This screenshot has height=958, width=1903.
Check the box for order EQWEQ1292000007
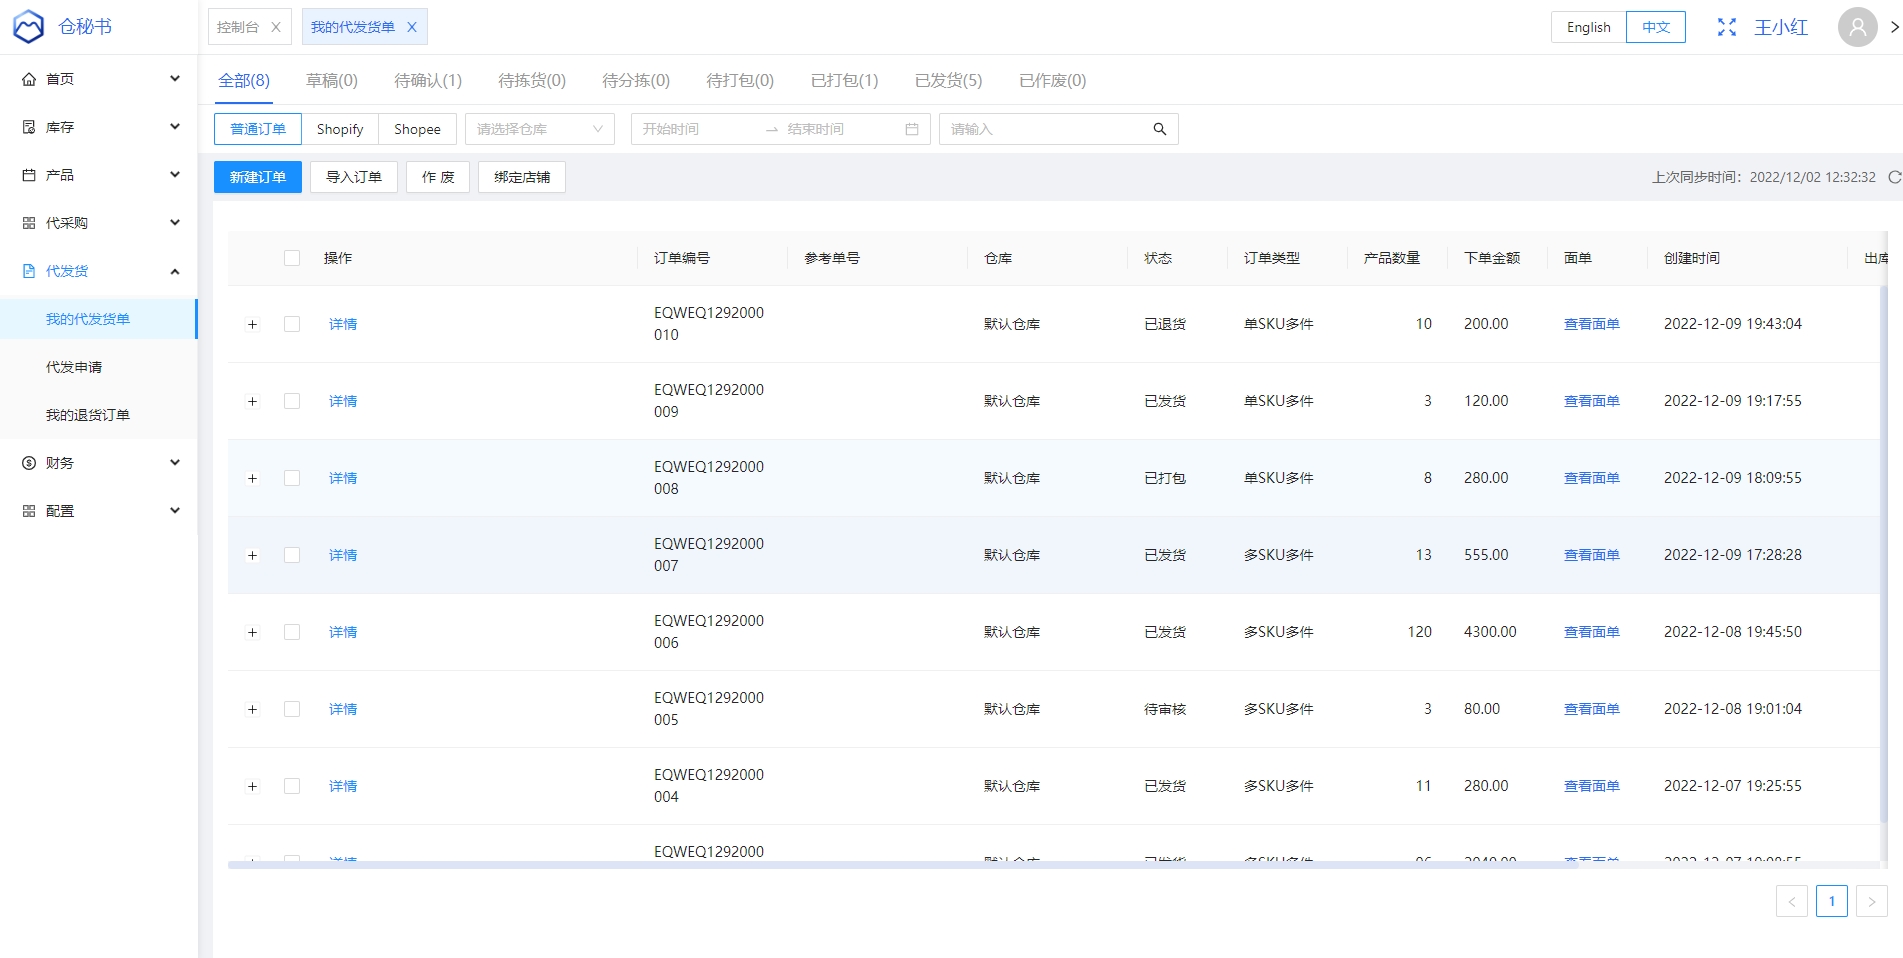point(292,555)
